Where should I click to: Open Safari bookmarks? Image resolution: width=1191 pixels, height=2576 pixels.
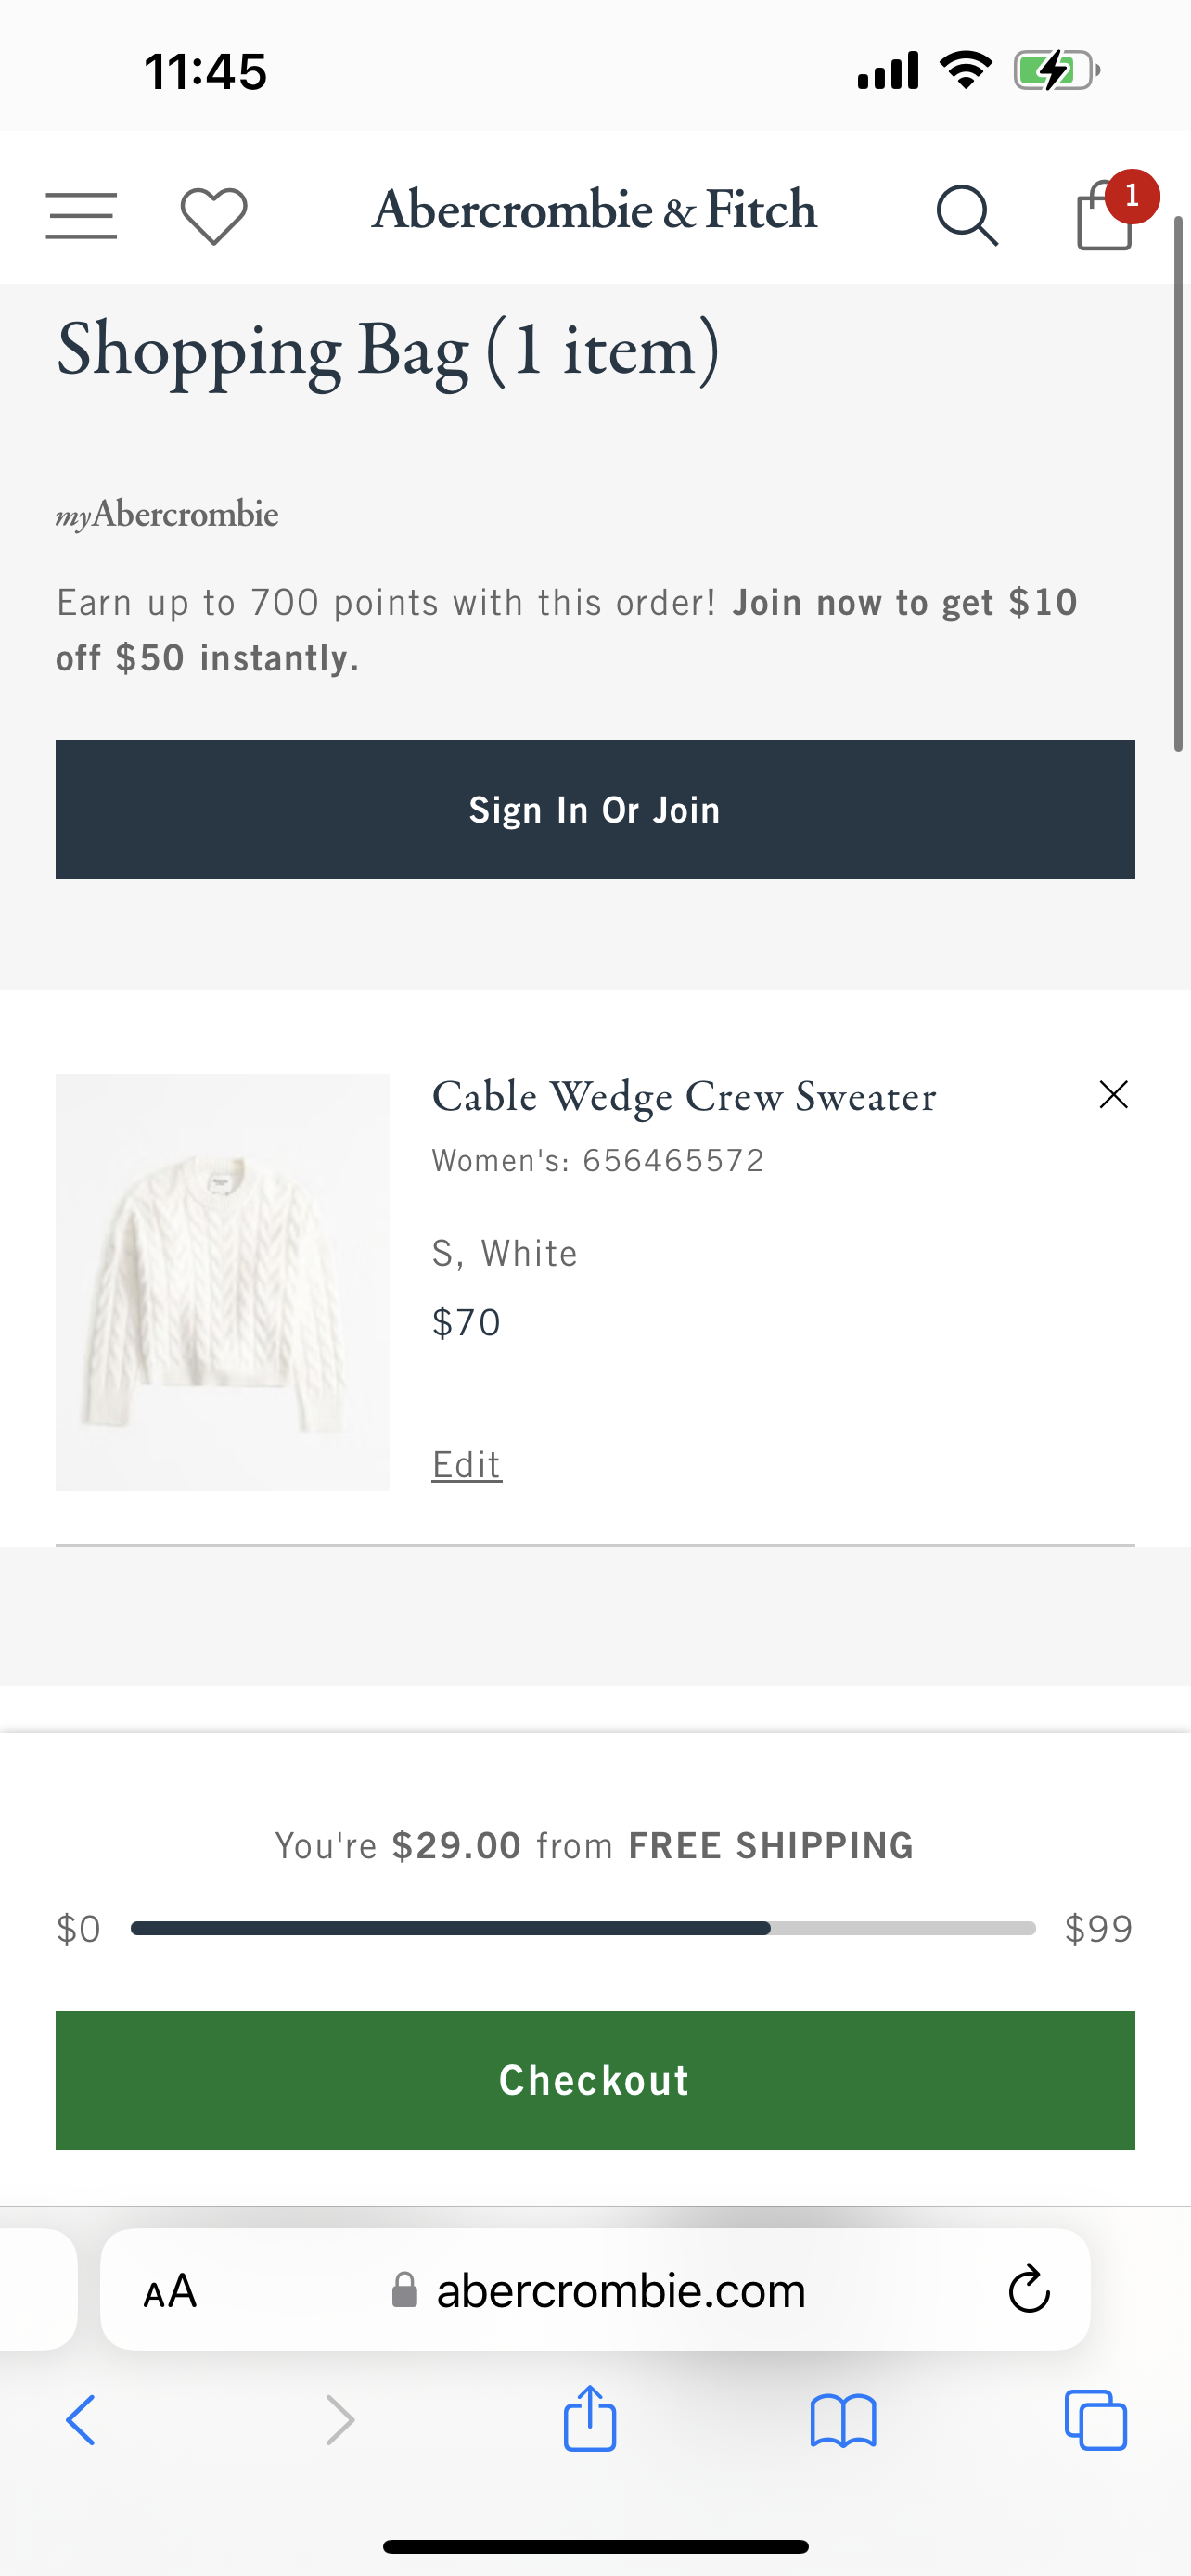pos(843,2420)
